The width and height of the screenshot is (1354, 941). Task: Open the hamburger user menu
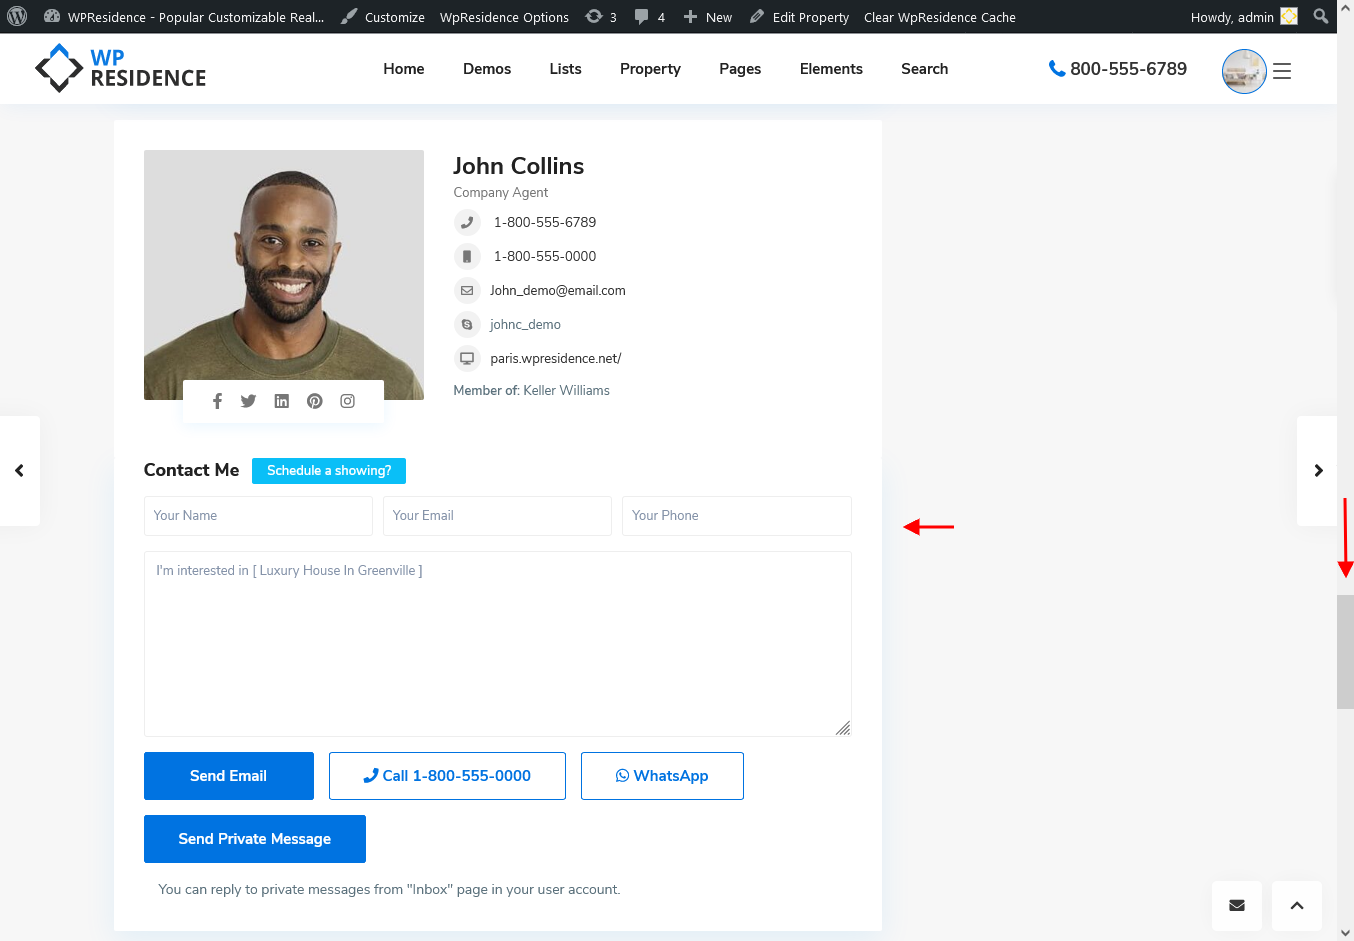[1282, 71]
